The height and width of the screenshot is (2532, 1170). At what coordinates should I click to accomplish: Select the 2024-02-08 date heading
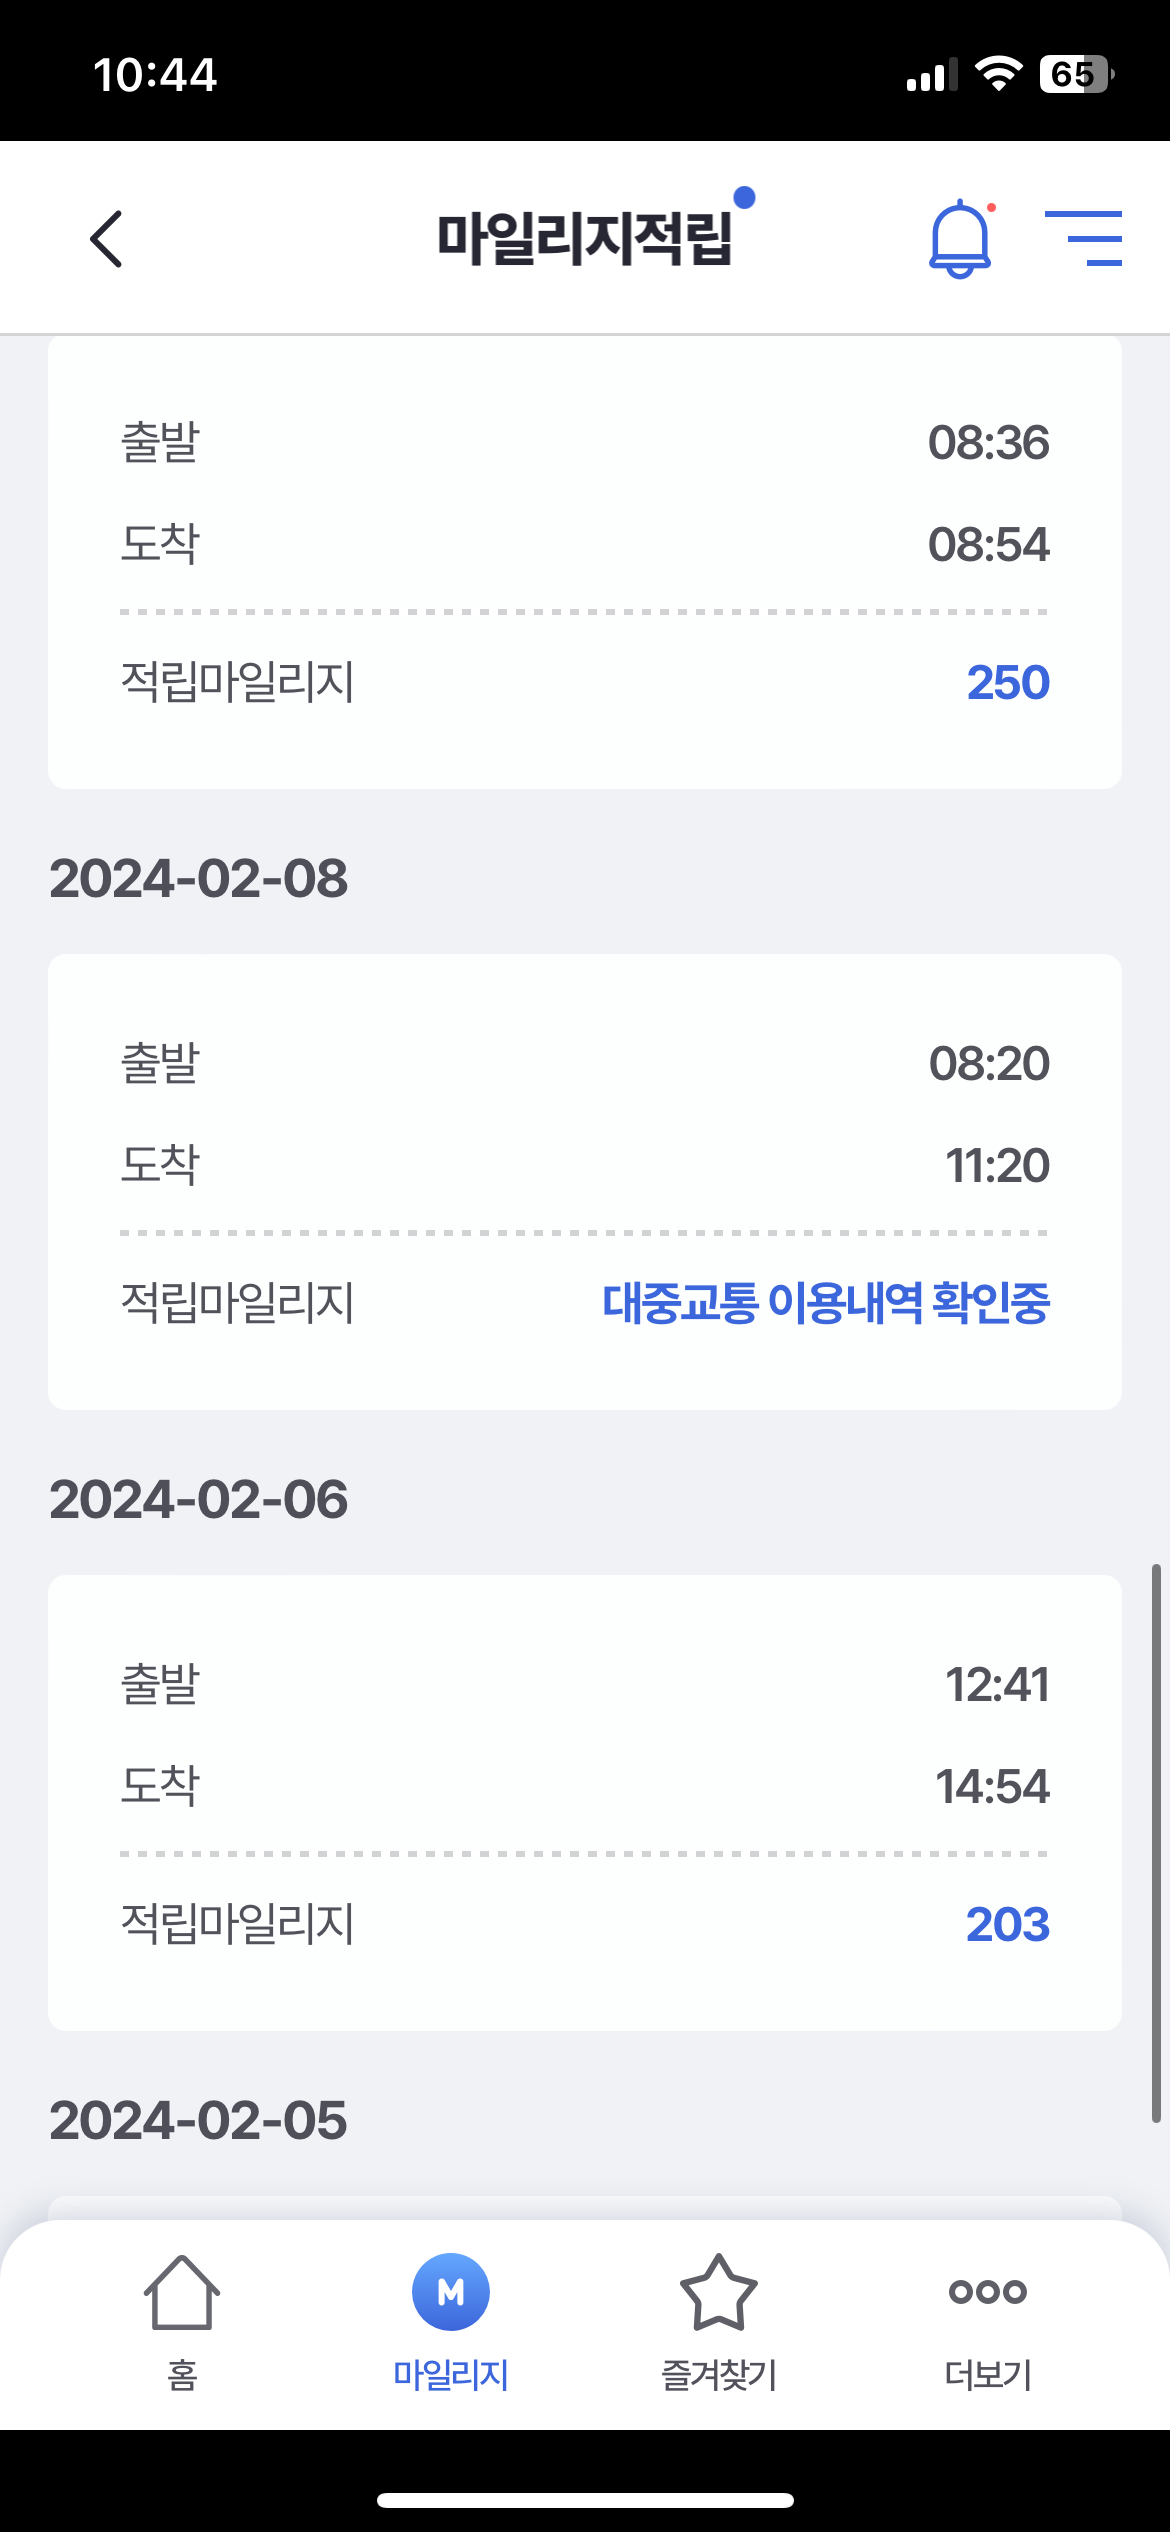pyautogui.click(x=199, y=879)
